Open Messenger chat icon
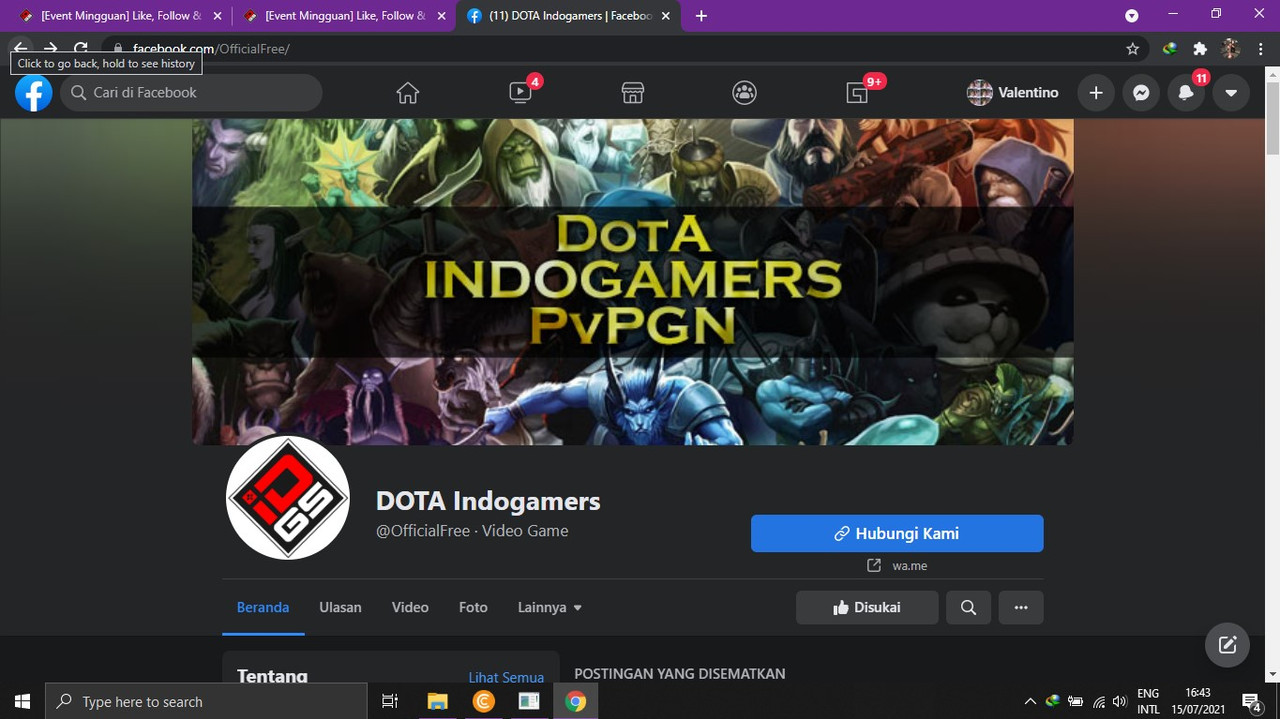 pos(1141,93)
